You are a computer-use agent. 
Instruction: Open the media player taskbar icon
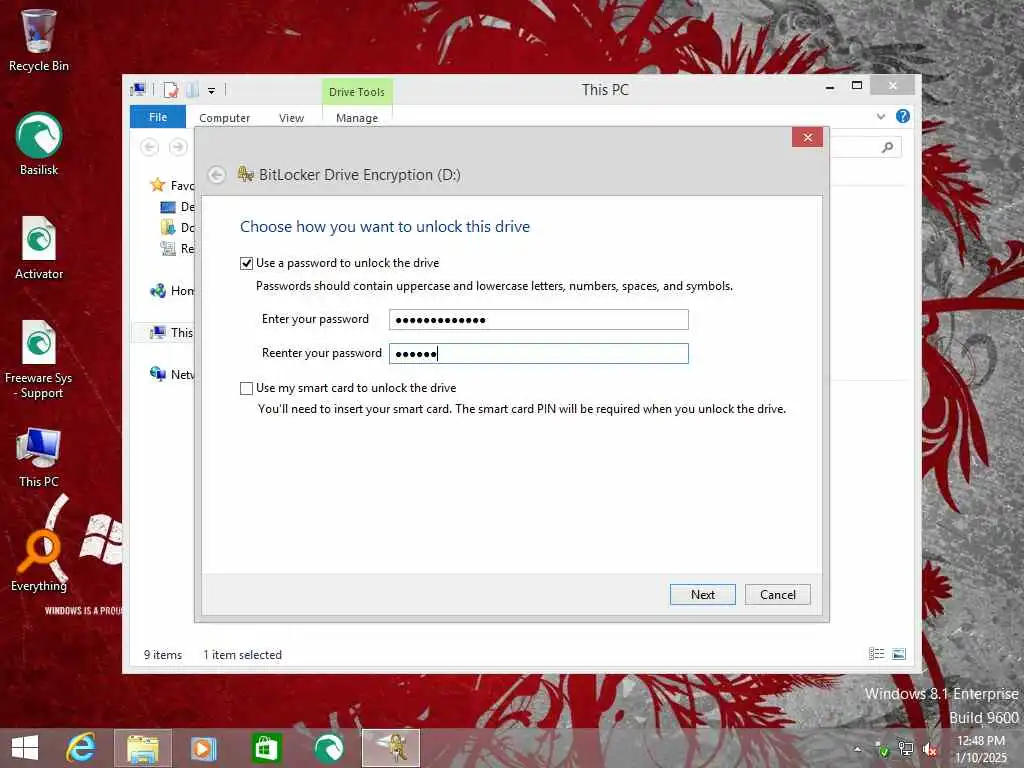click(x=204, y=748)
